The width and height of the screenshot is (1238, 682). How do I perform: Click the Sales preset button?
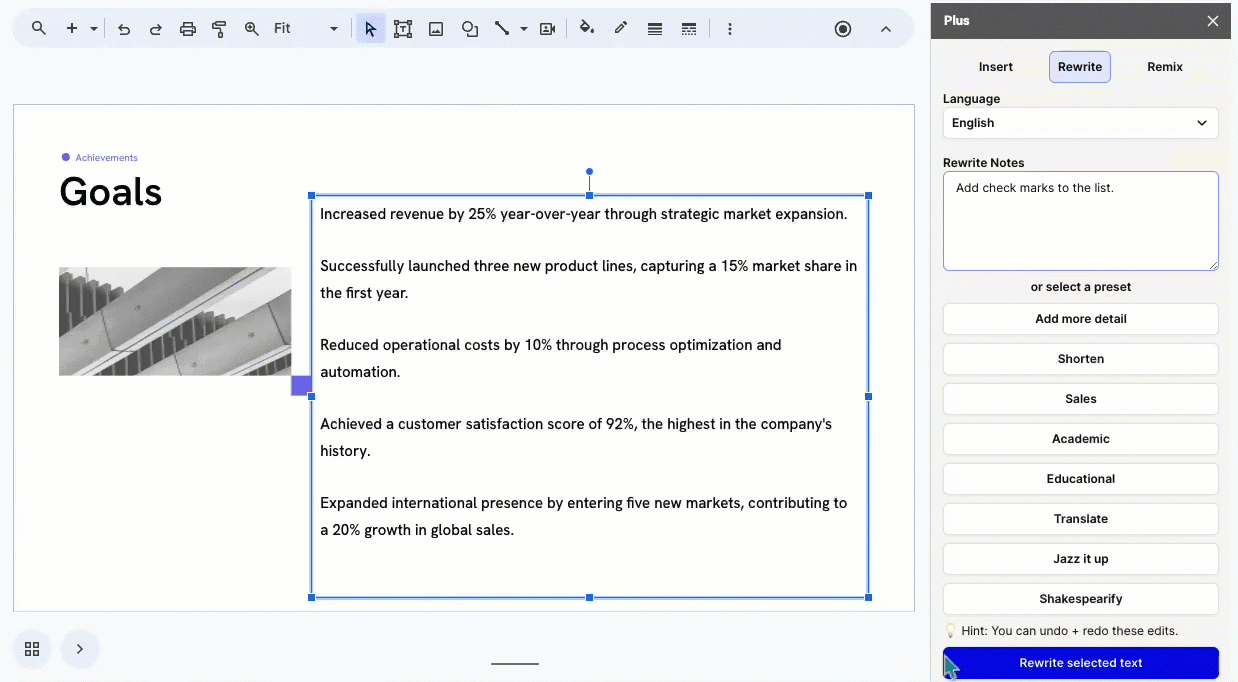pyautogui.click(x=1081, y=399)
